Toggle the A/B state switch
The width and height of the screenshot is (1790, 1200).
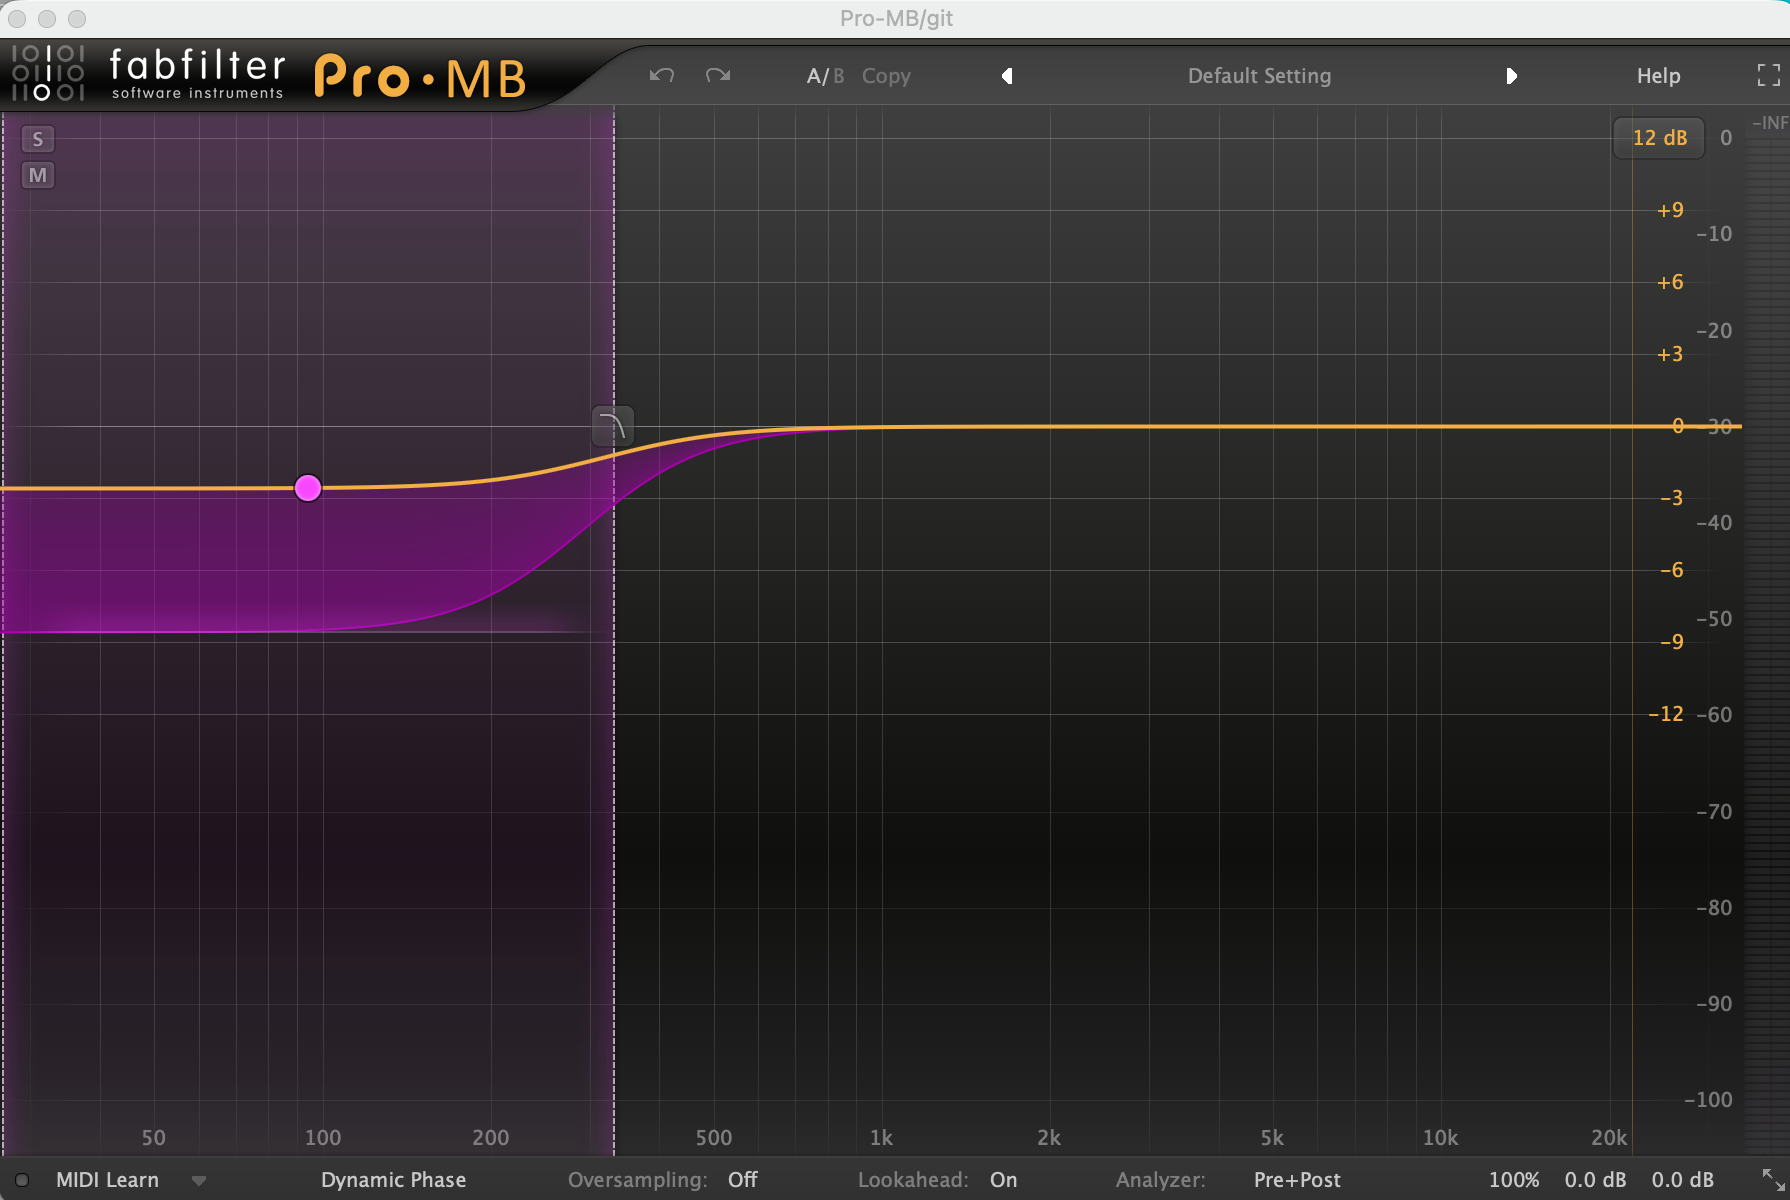(825, 76)
